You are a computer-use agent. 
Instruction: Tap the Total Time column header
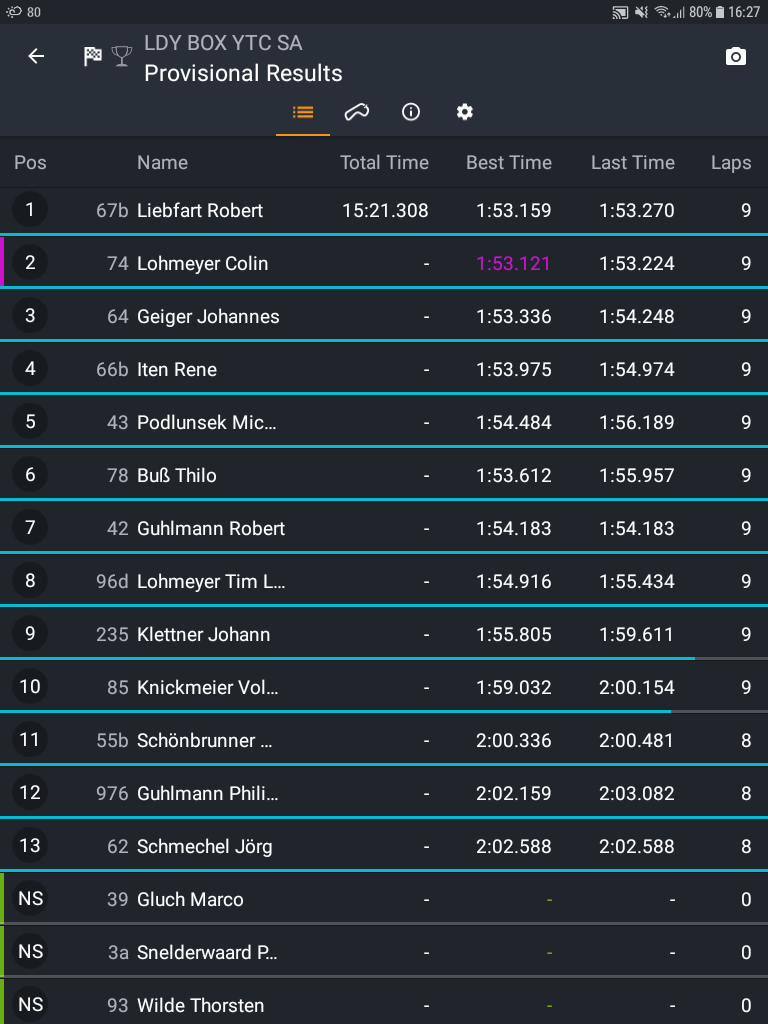tap(384, 163)
